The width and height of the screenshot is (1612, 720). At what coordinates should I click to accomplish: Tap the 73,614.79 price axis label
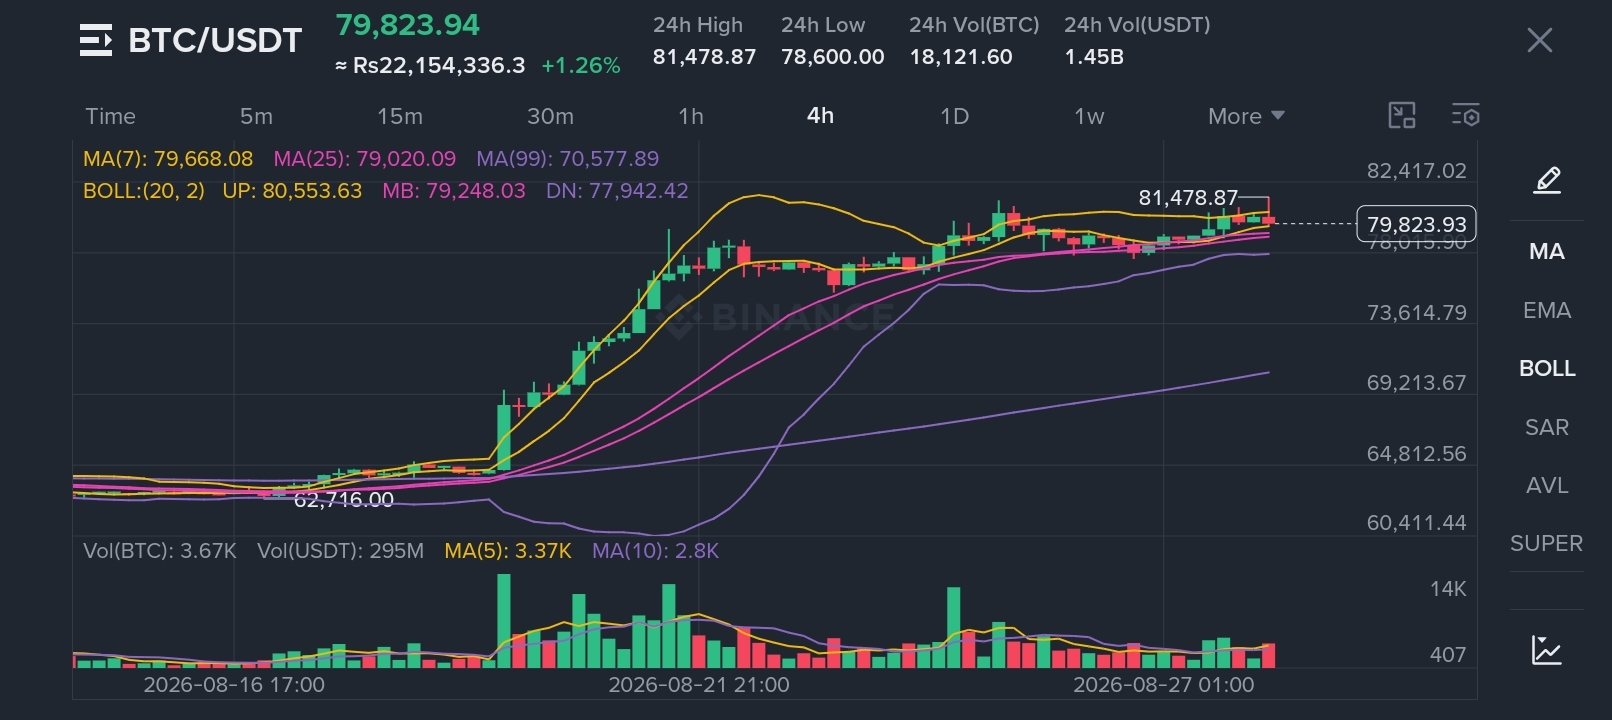point(1416,313)
